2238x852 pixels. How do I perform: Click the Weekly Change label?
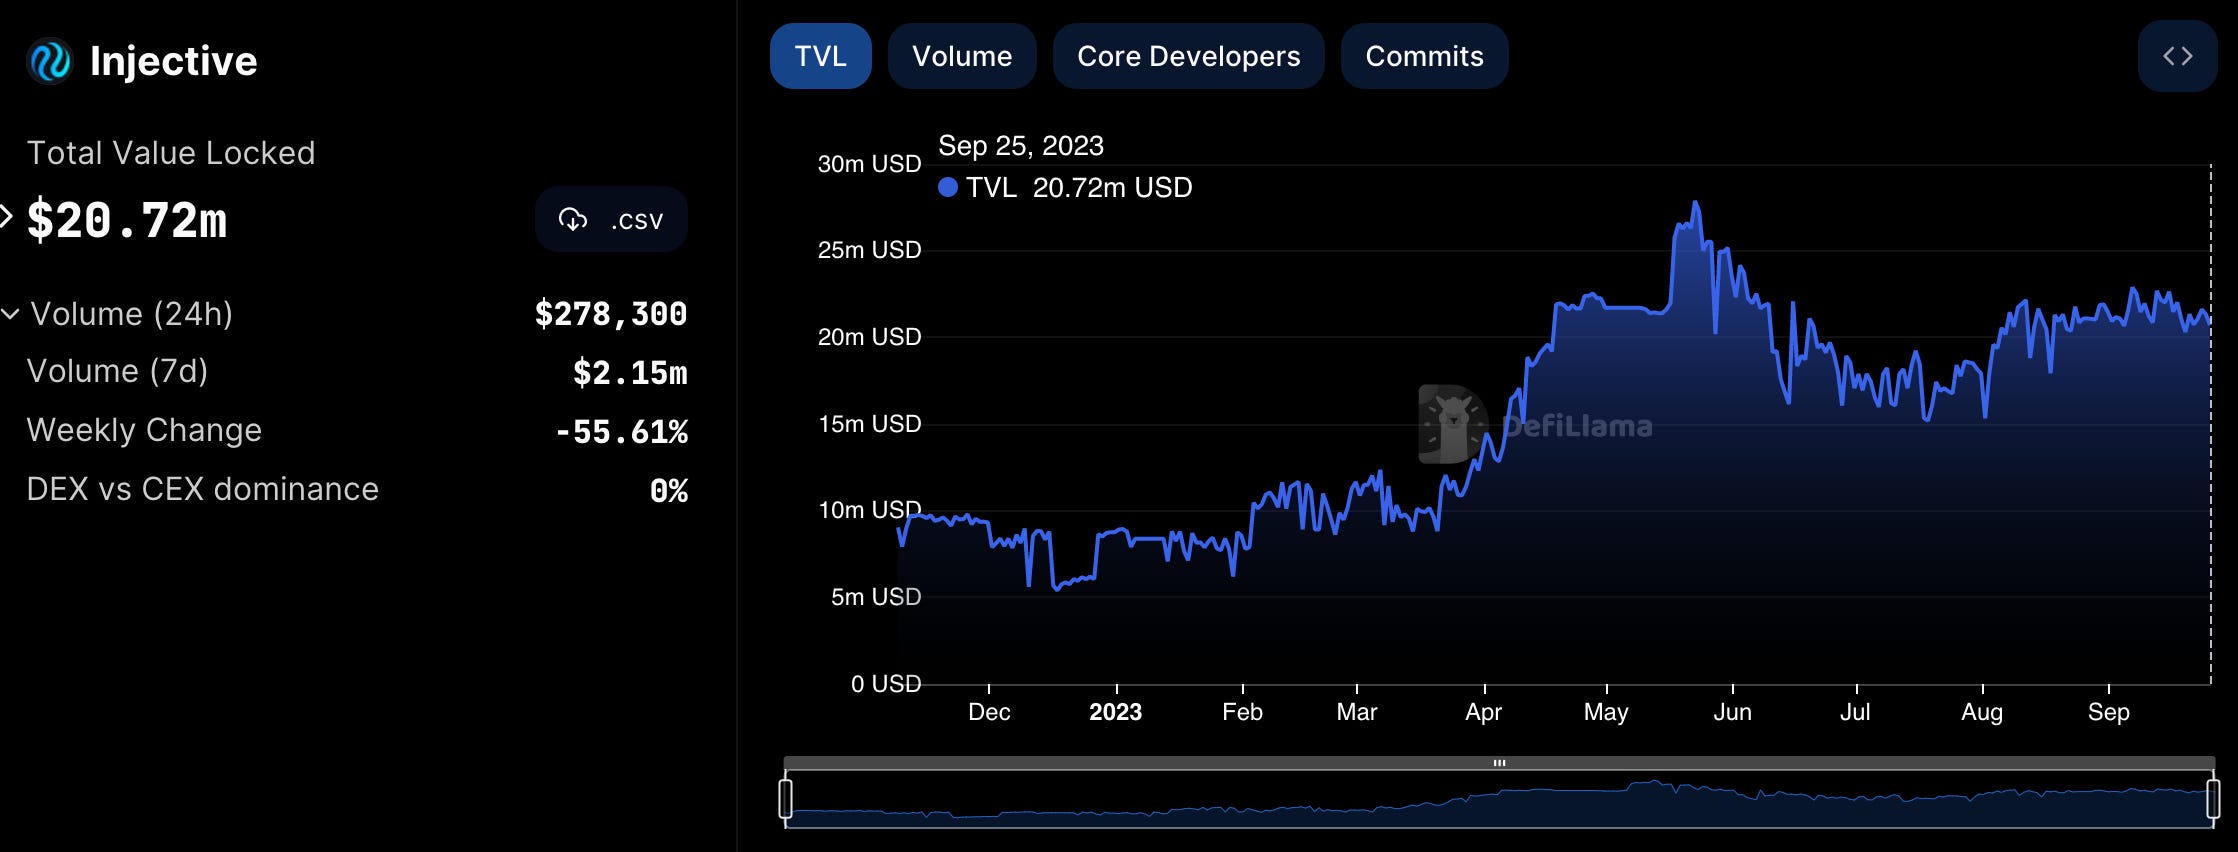tap(144, 430)
